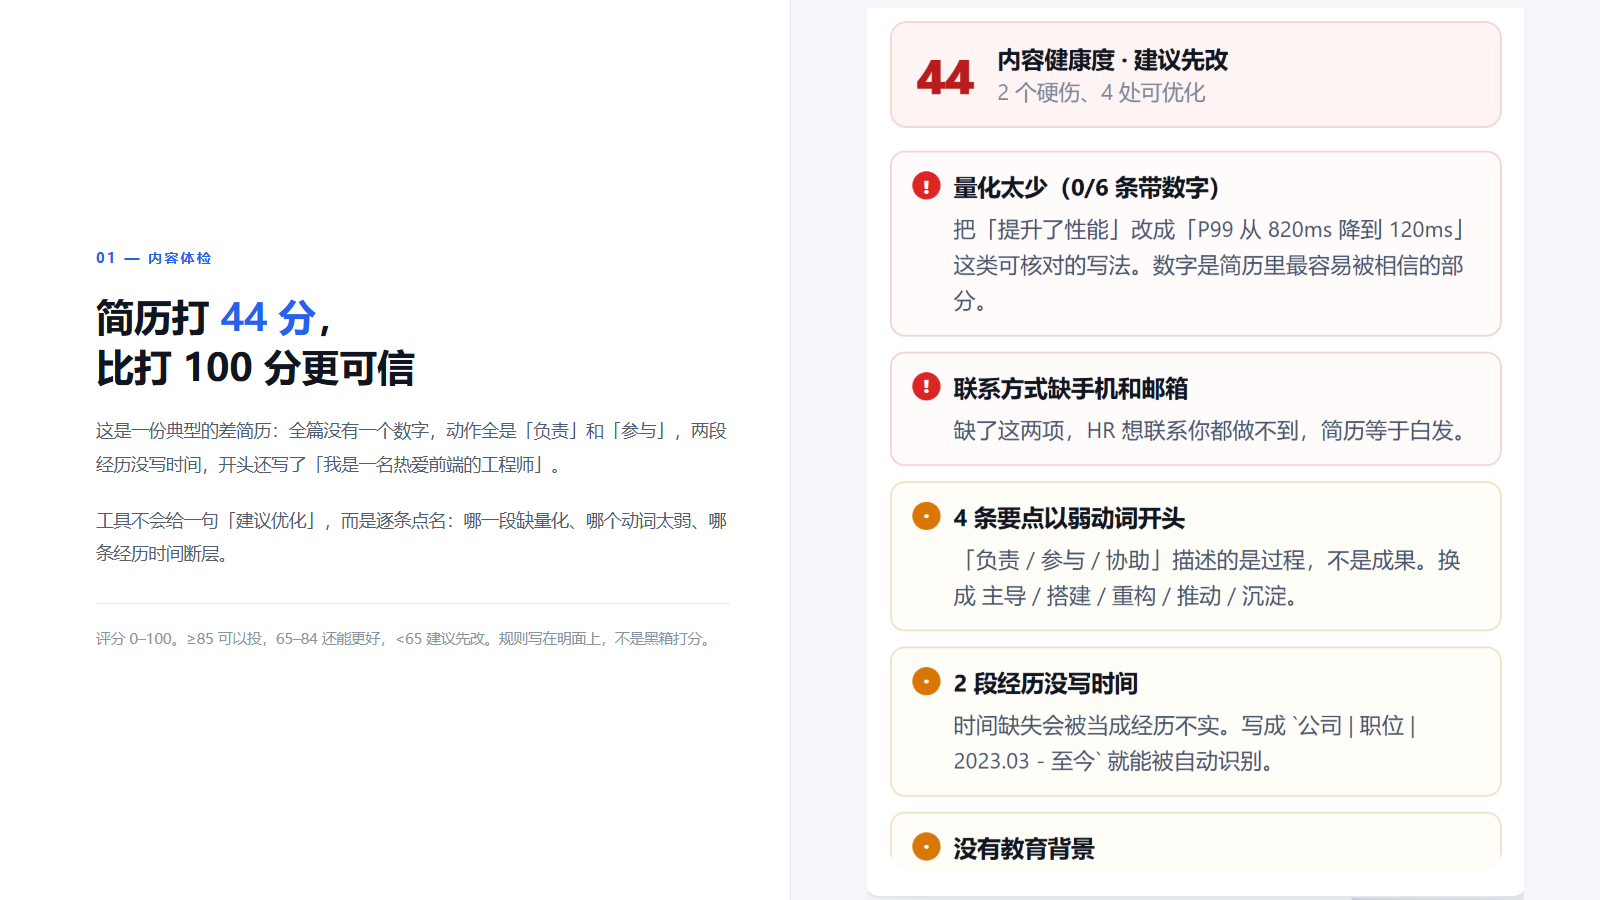Click the 时间缺失会被当成经历不实 description
Image resolution: width=1600 pixels, height=900 pixels.
click(x=1185, y=743)
